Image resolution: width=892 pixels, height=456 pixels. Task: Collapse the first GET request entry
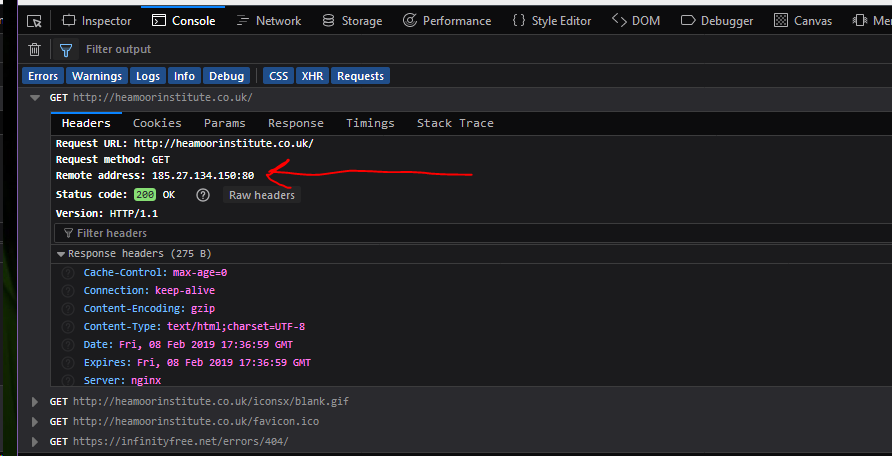tap(35, 98)
